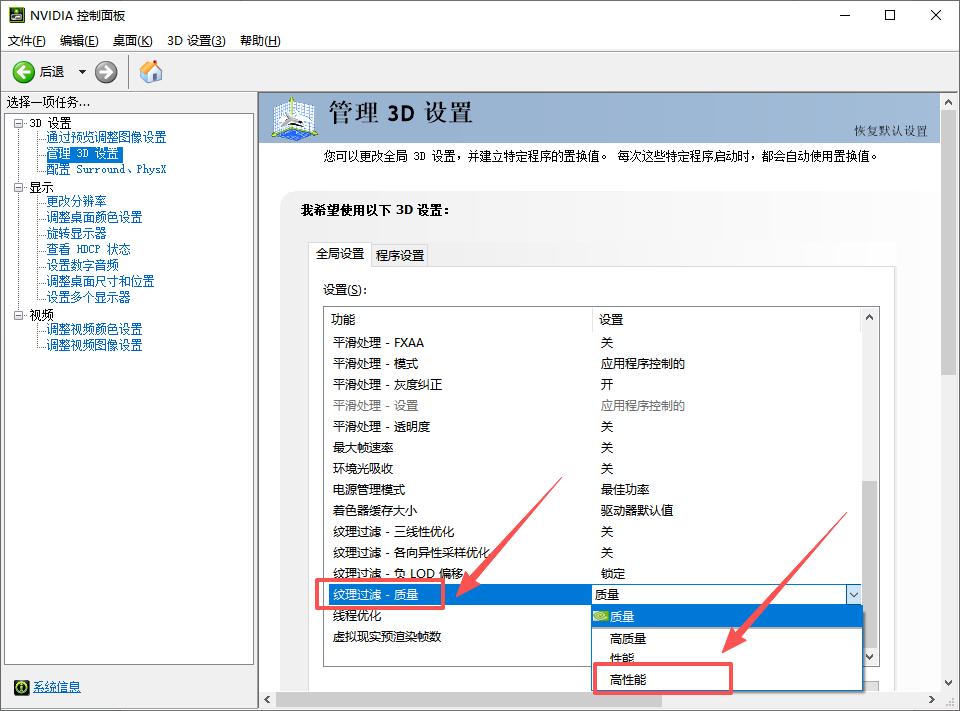Image resolution: width=960 pixels, height=711 pixels.
Task: Click the main panel scroll-up arrow
Action: tap(948, 102)
